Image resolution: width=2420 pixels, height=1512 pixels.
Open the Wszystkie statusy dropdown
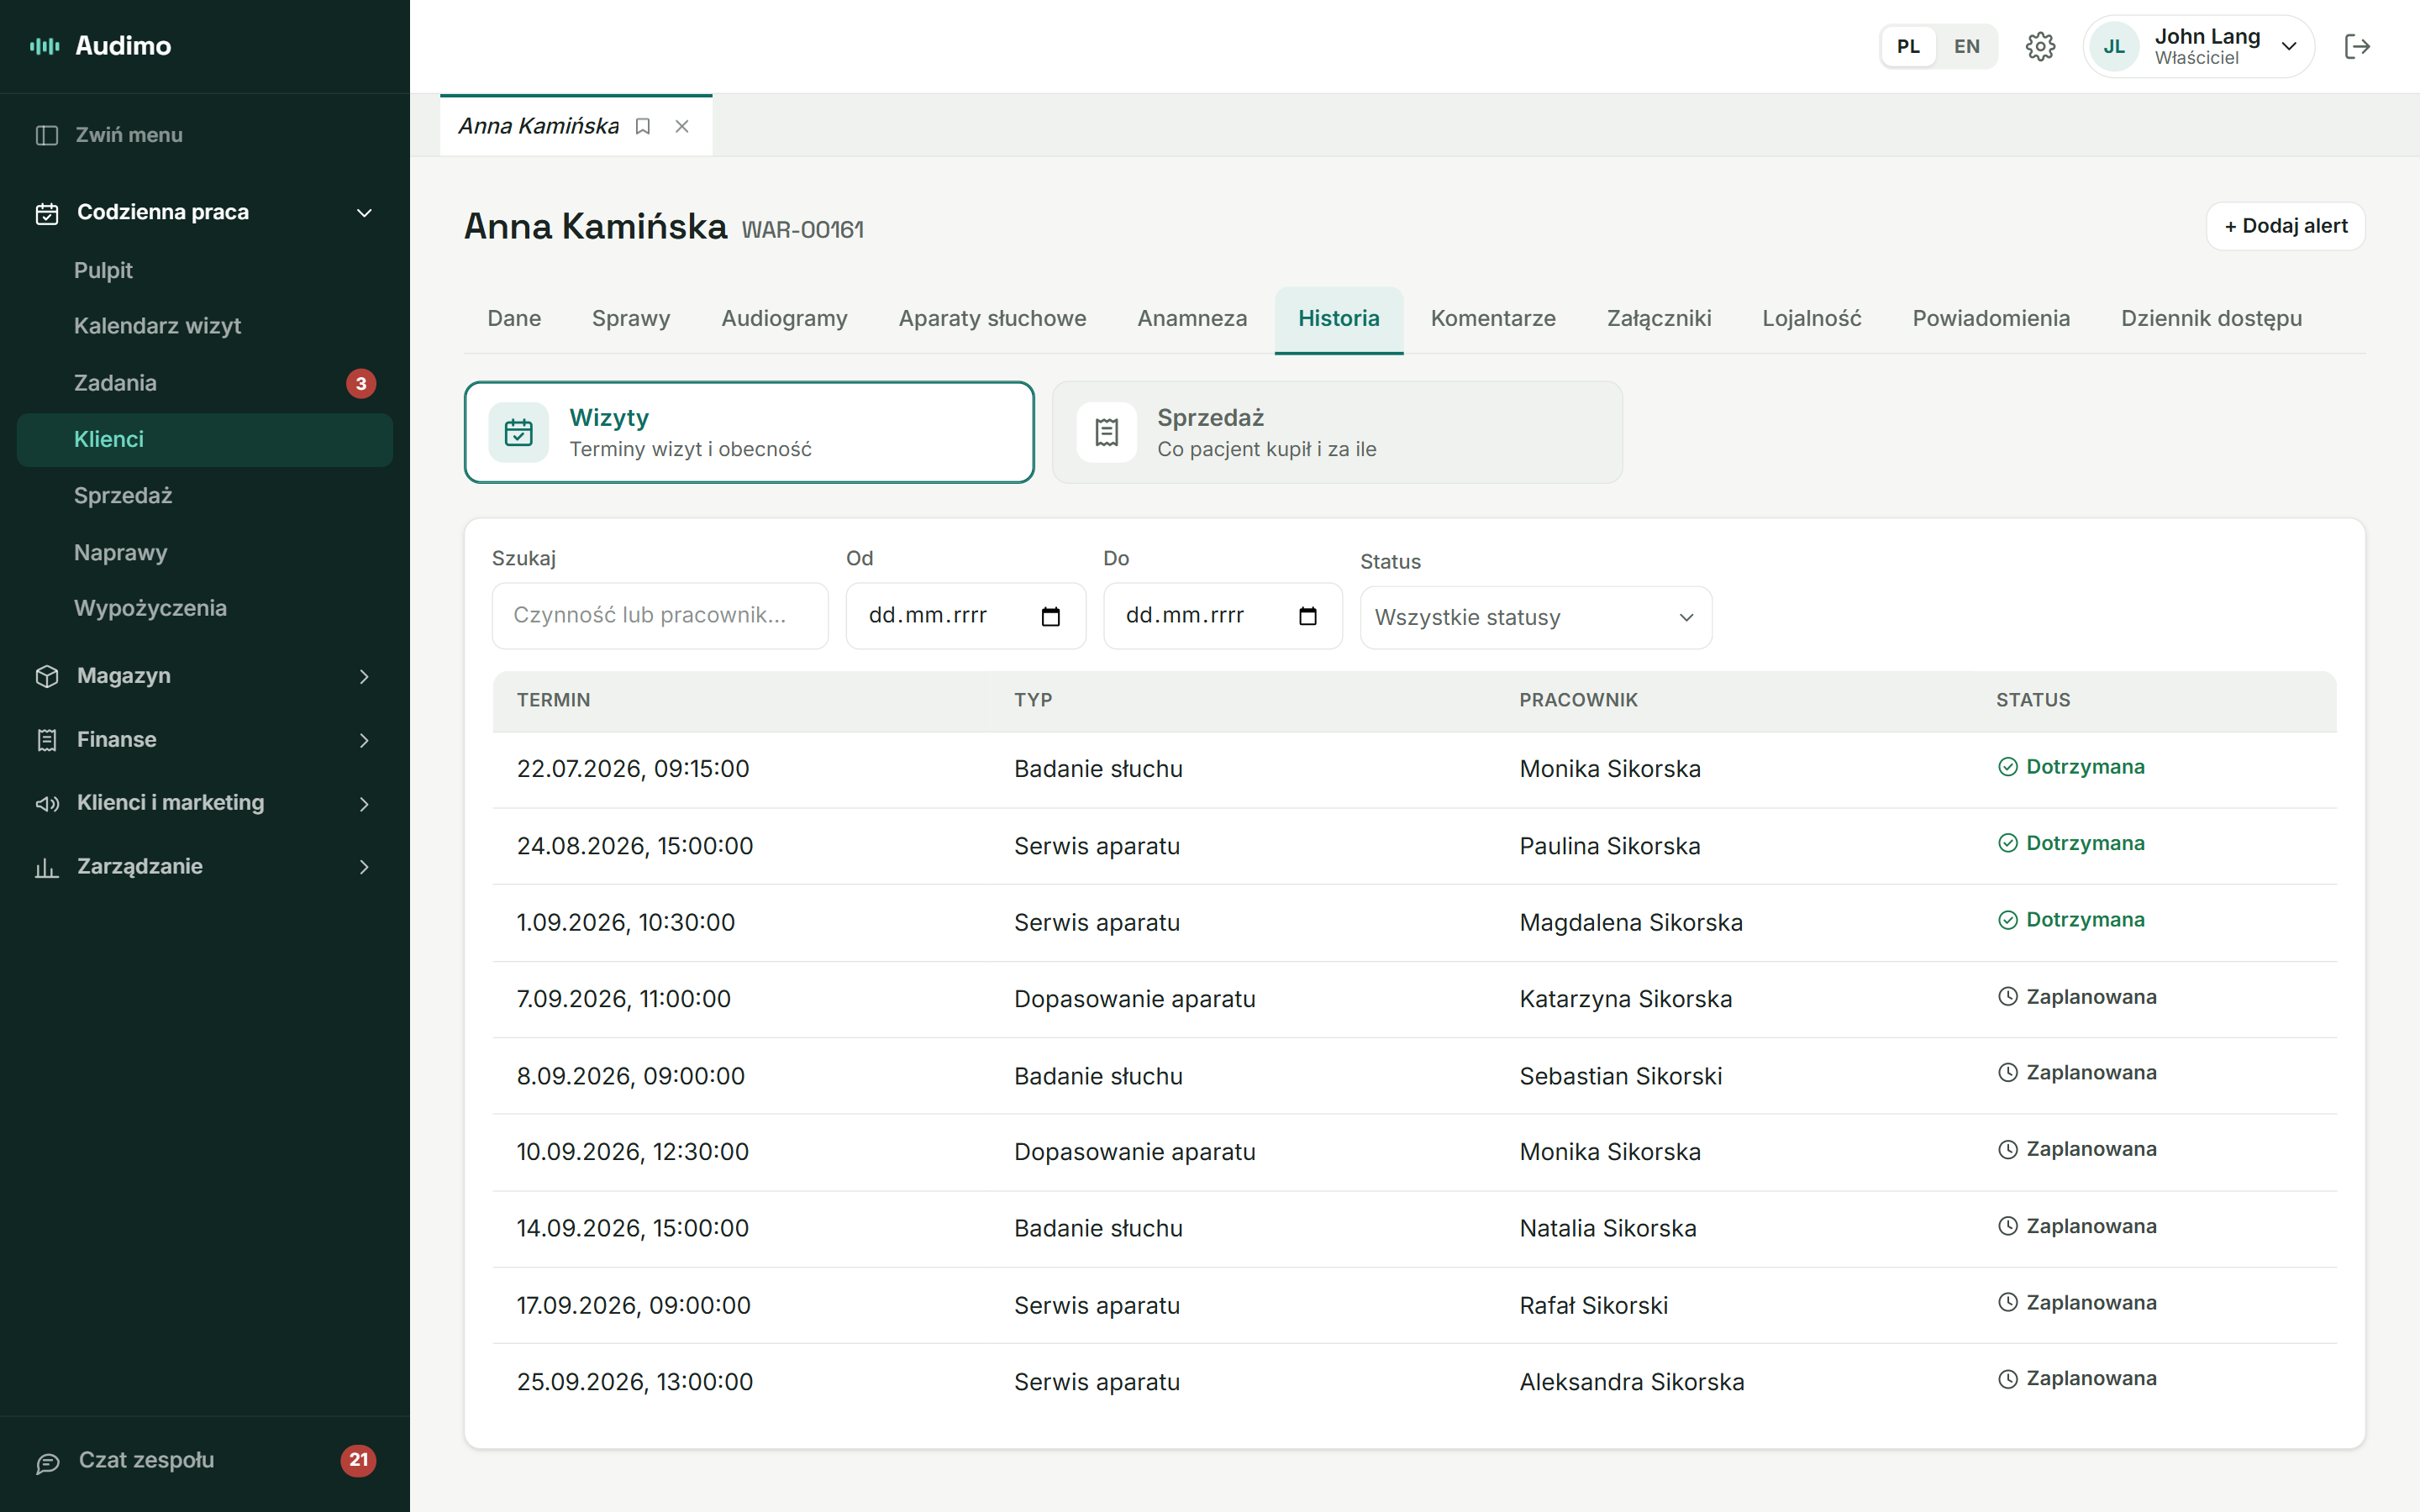(1535, 617)
